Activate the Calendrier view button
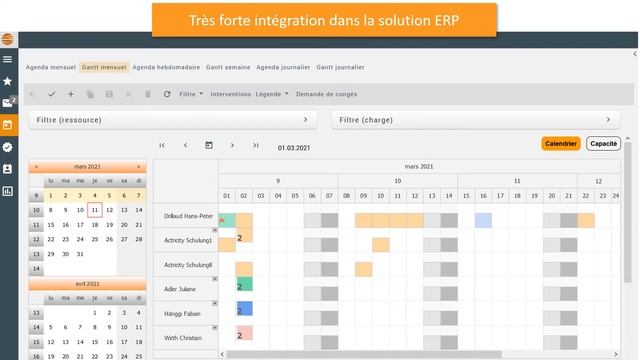The height and width of the screenshot is (360, 640). tap(561, 144)
